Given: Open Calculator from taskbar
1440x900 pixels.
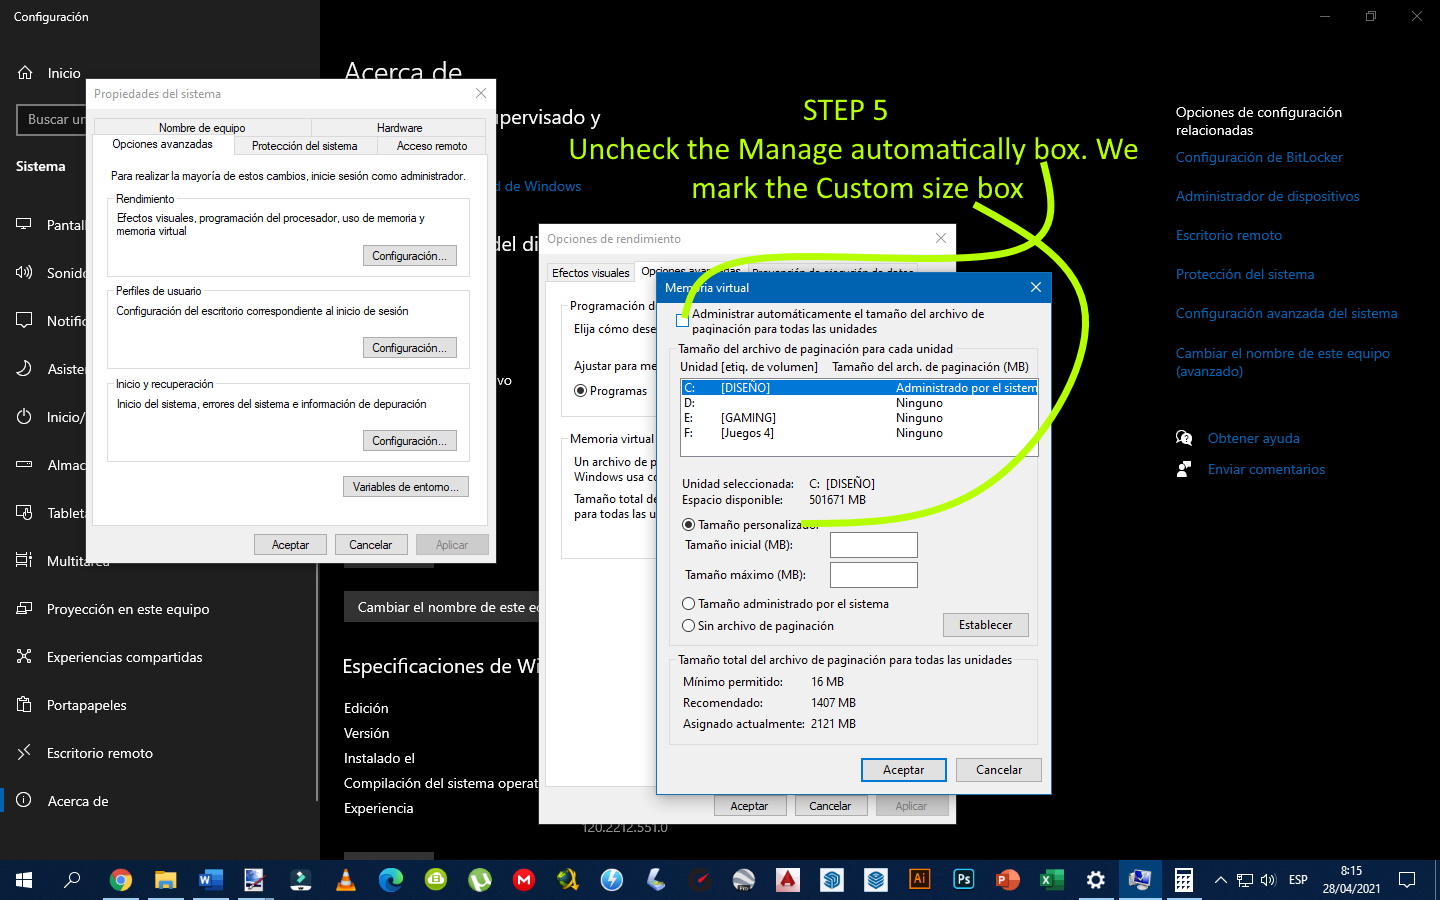Looking at the screenshot, I should (1183, 880).
